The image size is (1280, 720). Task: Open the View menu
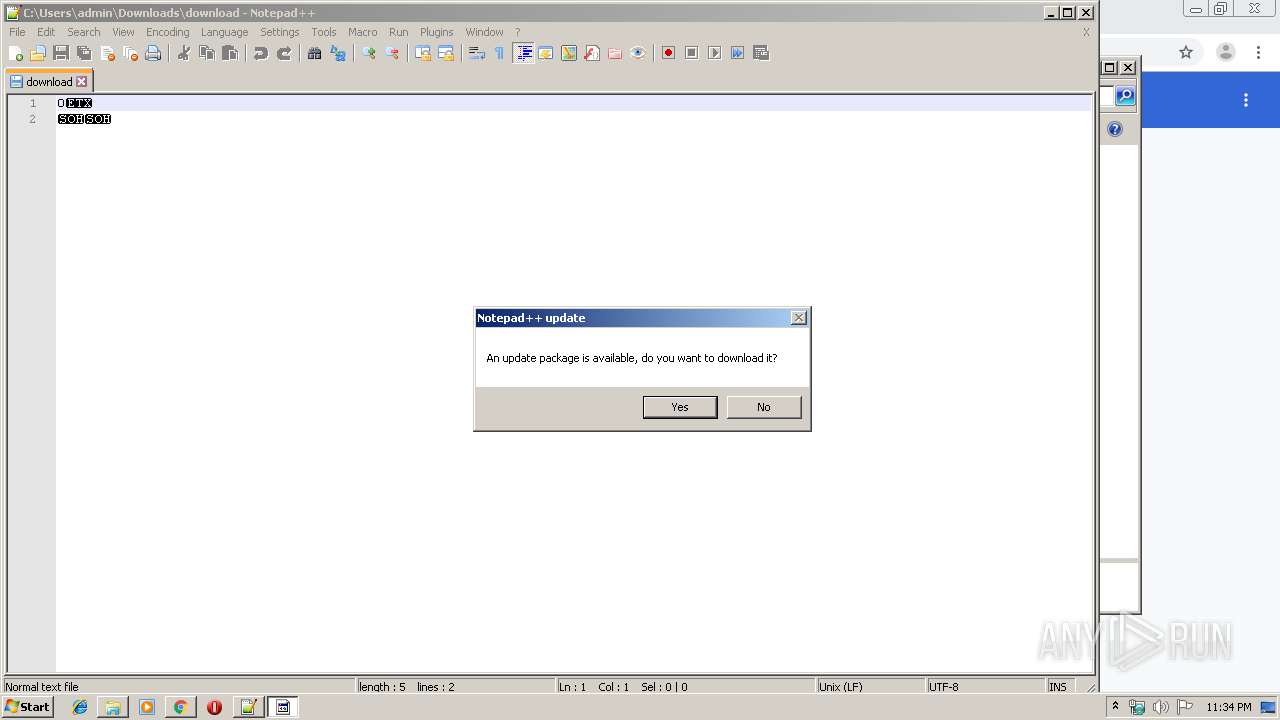point(123,32)
